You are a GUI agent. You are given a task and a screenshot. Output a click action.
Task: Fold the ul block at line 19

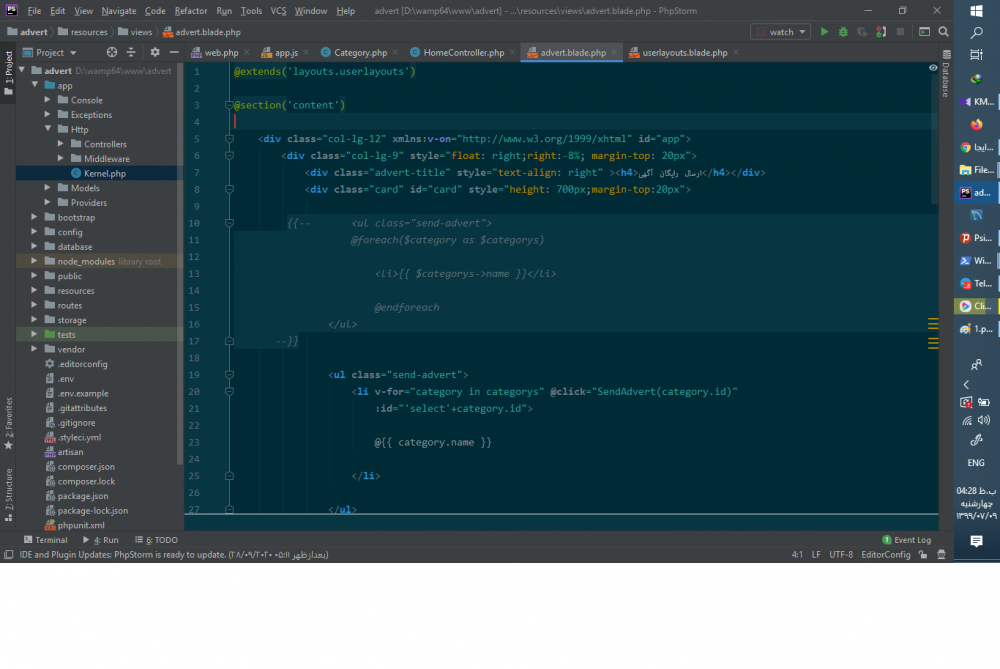[x=229, y=374]
